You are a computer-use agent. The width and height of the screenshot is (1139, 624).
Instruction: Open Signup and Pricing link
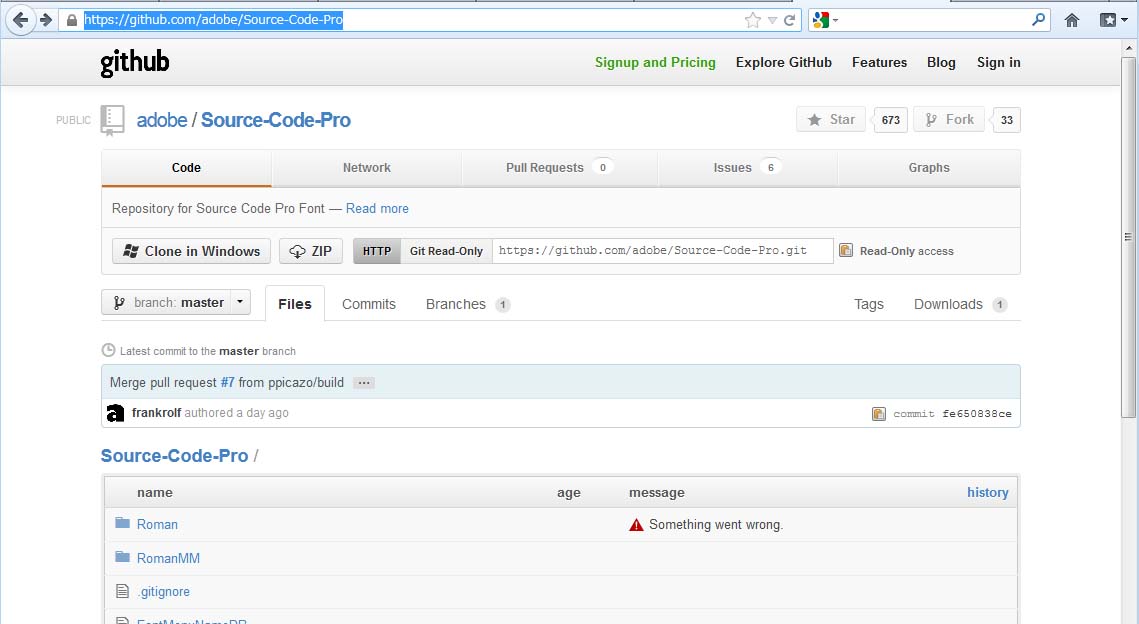click(655, 62)
